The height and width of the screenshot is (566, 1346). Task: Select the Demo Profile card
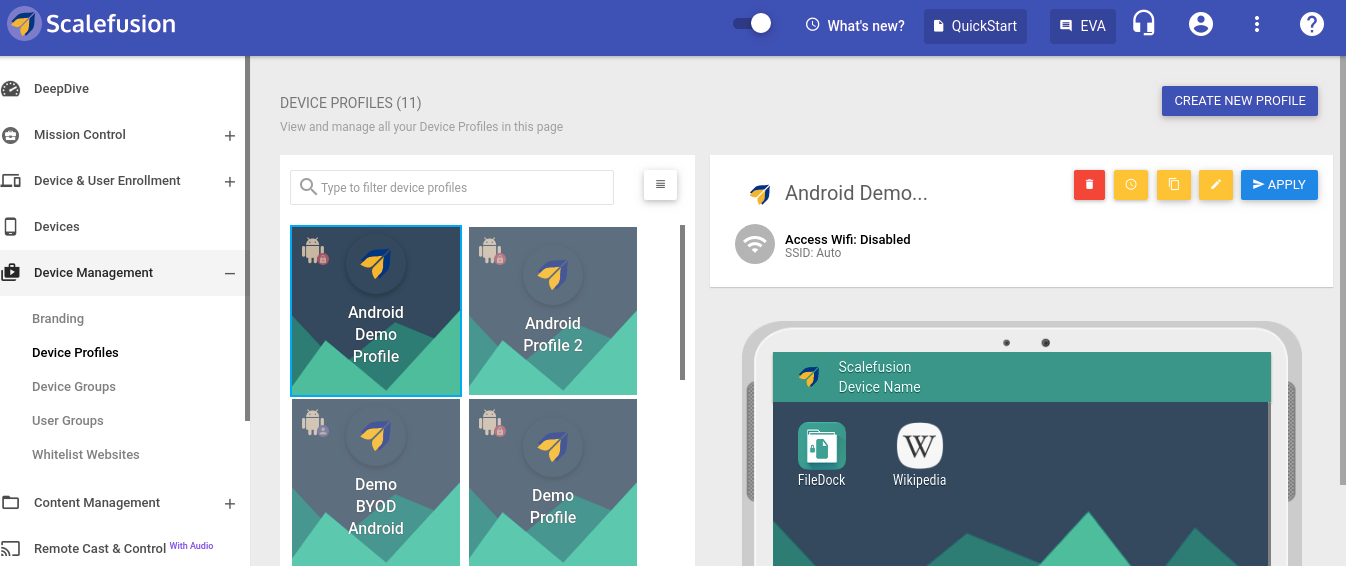click(553, 483)
